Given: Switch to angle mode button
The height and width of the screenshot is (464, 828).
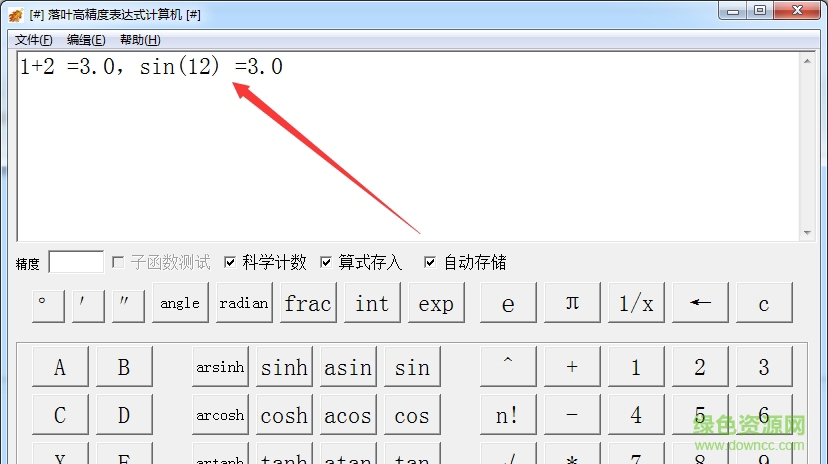Looking at the screenshot, I should pyautogui.click(x=180, y=303).
